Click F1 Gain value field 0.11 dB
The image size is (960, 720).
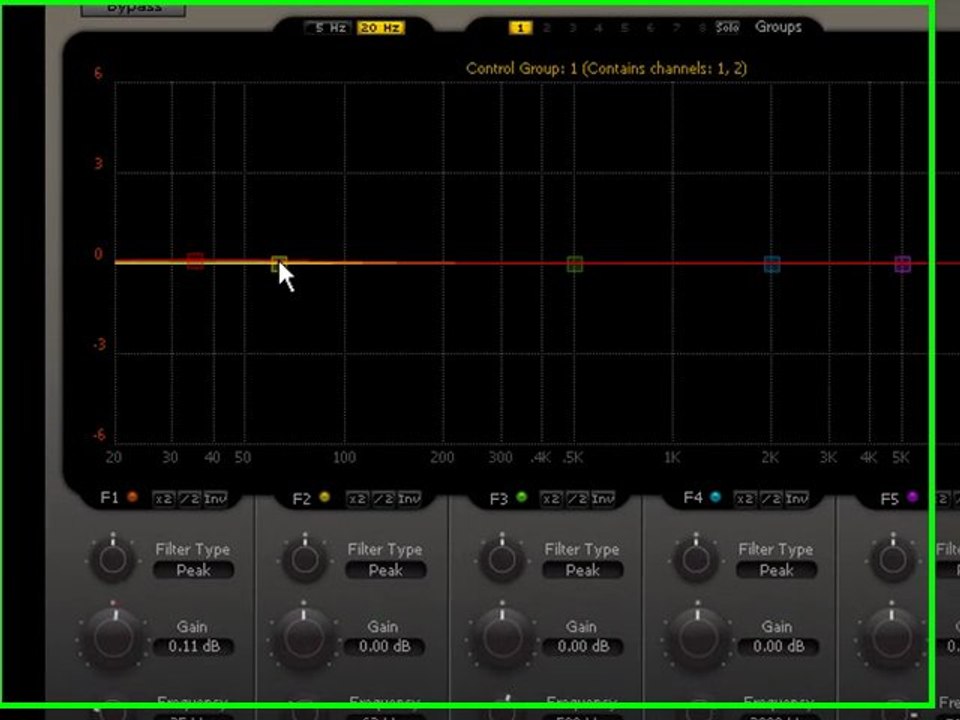pyautogui.click(x=193, y=647)
